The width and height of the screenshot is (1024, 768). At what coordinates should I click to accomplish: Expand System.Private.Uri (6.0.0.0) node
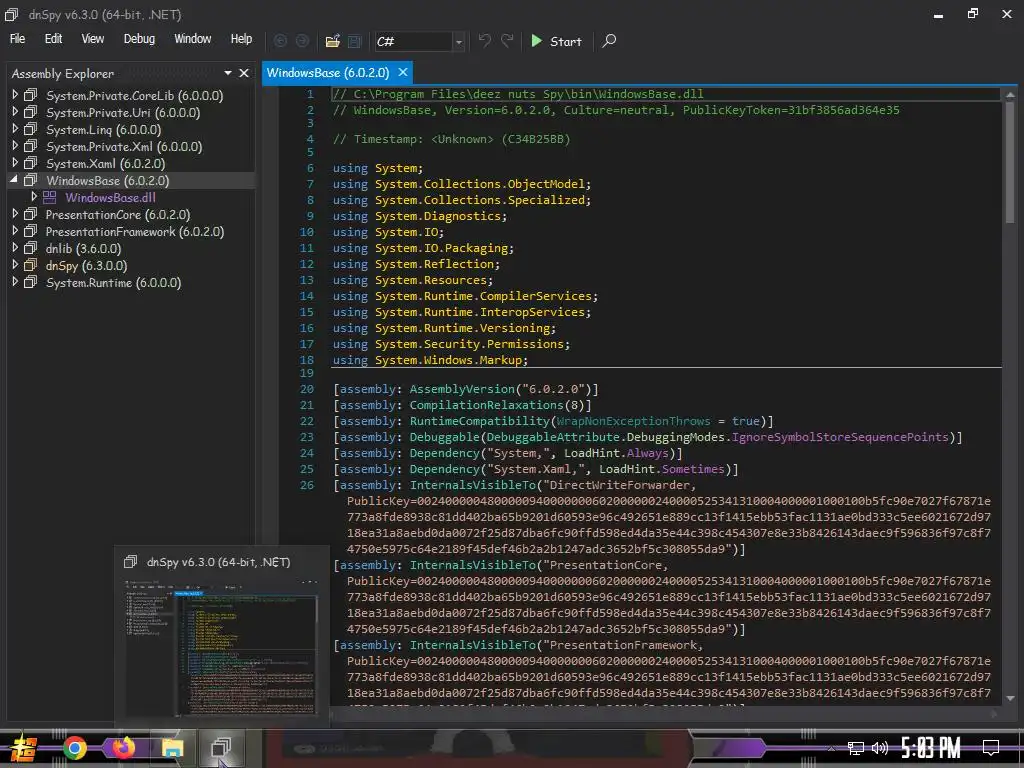coord(15,112)
